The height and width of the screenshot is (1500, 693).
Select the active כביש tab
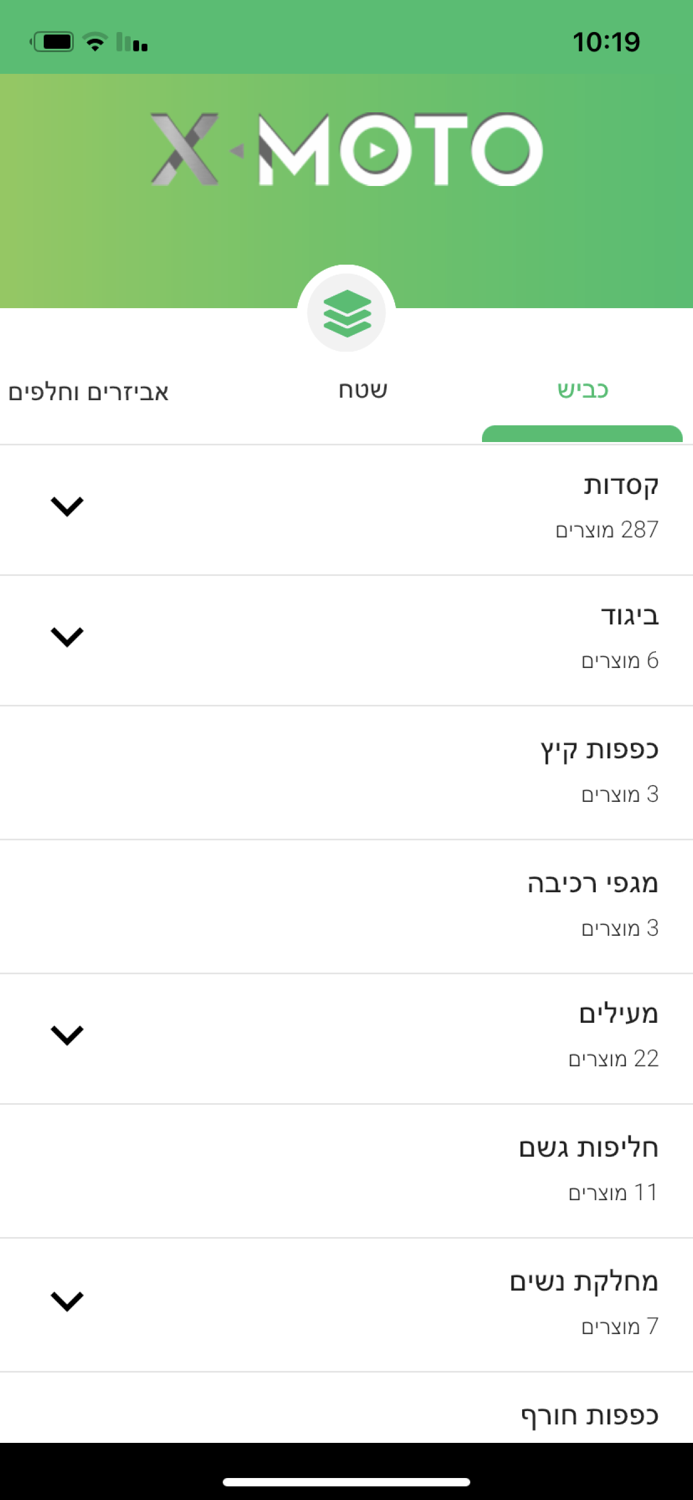tap(581, 388)
